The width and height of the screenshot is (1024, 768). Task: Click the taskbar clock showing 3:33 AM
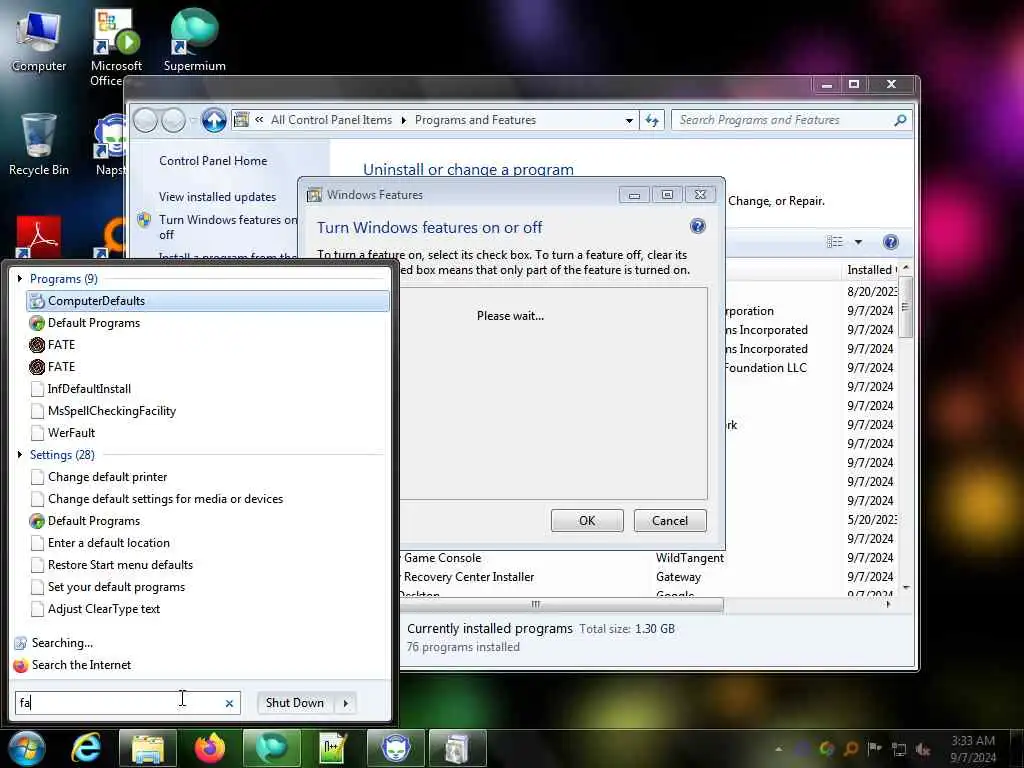973,749
